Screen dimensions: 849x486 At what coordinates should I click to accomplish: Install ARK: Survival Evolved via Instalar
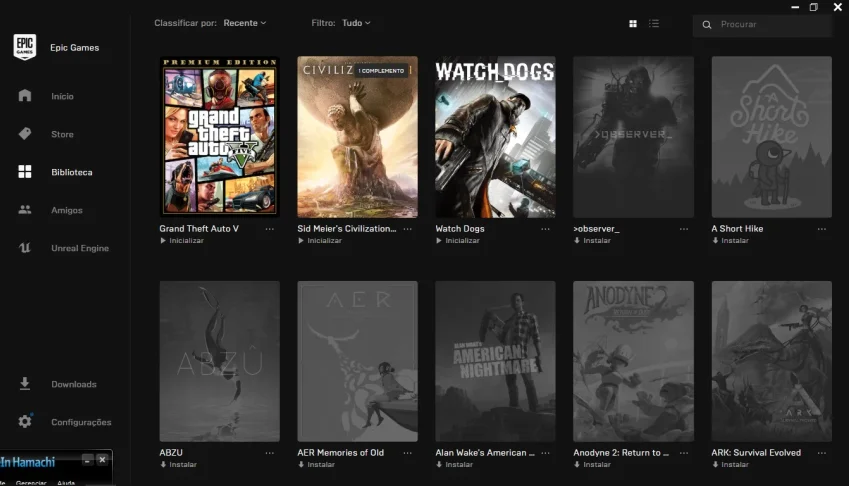730,464
